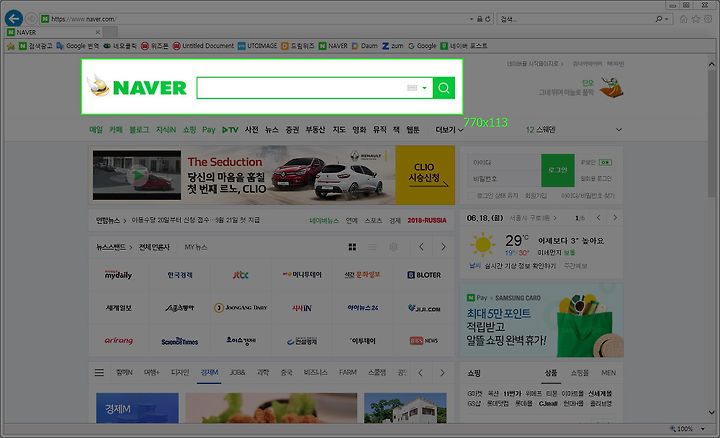Click the Samsung Card Pay banner
The height and width of the screenshot is (438, 720).
[x=542, y=320]
